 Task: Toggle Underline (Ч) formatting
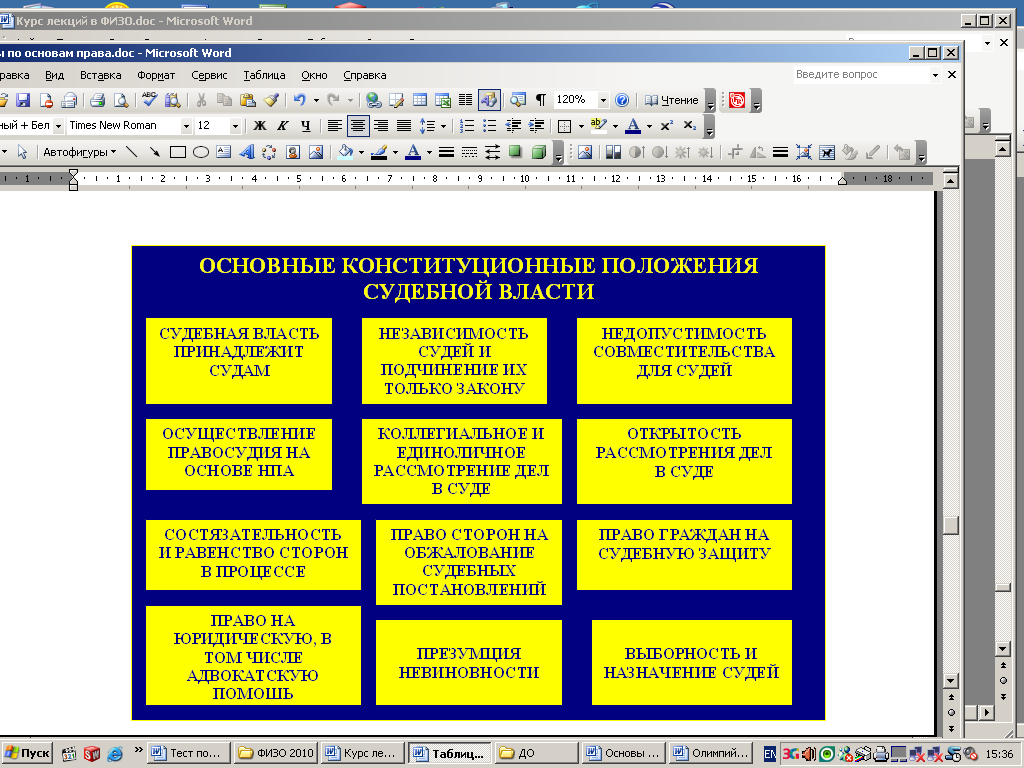[306, 125]
